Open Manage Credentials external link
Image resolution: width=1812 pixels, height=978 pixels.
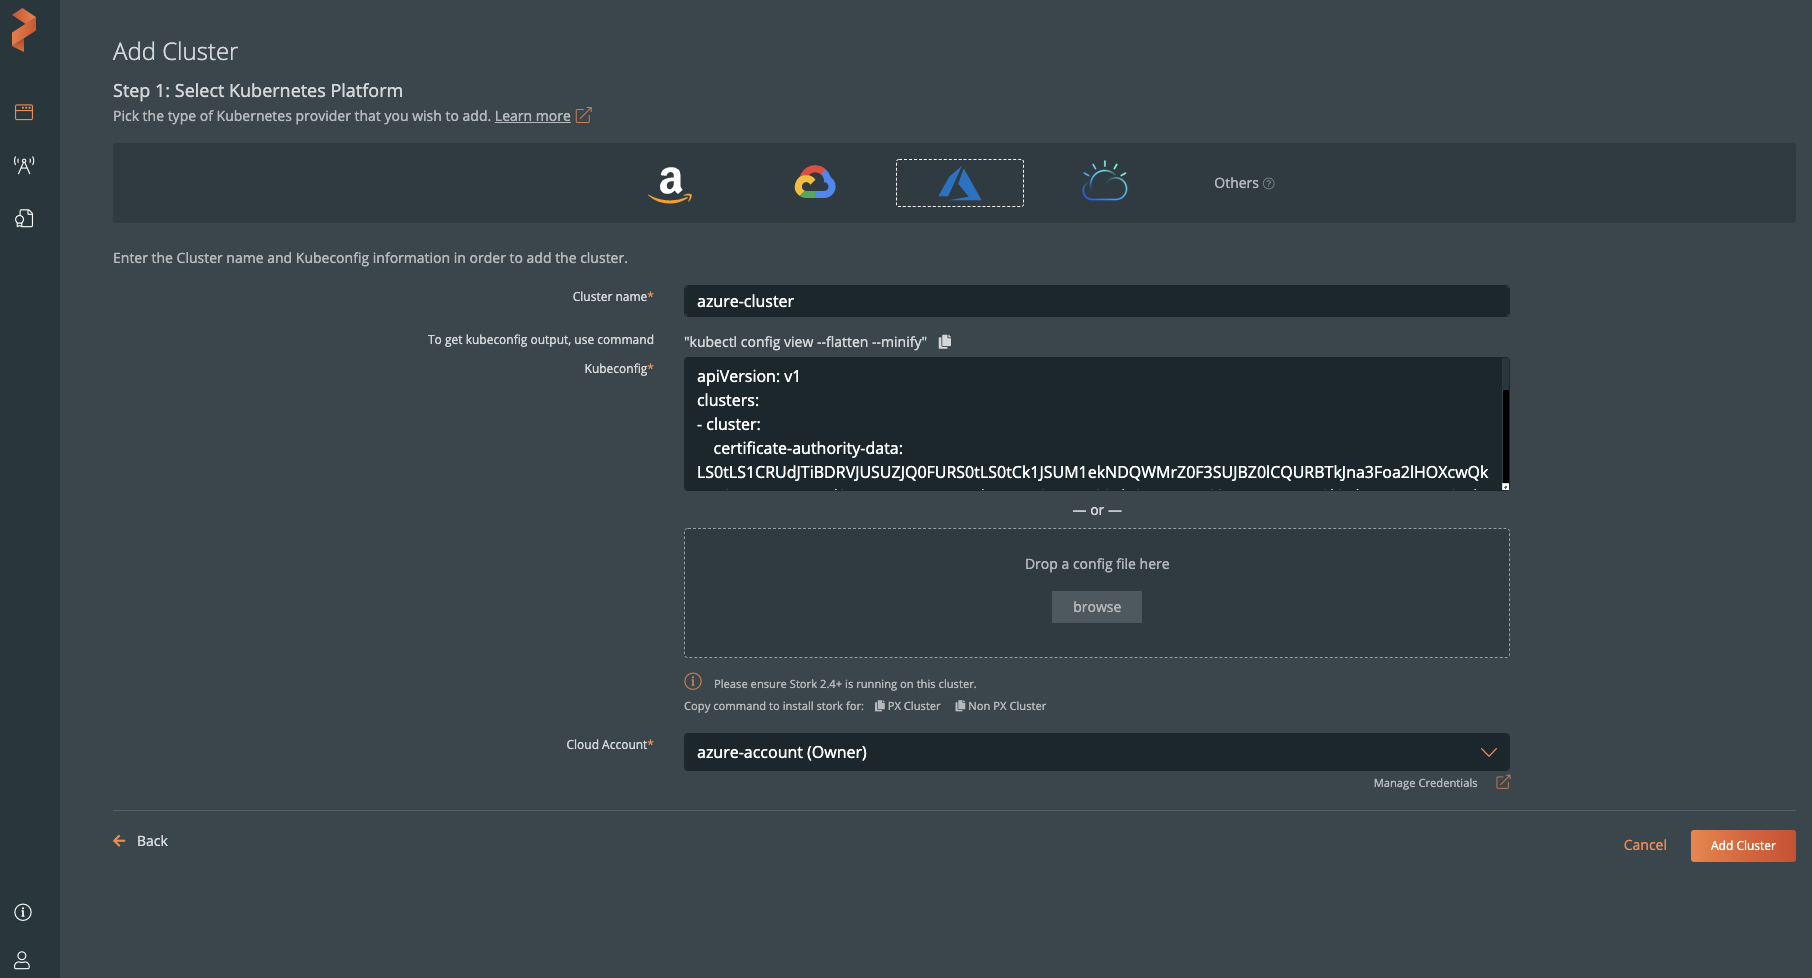(x=1502, y=783)
